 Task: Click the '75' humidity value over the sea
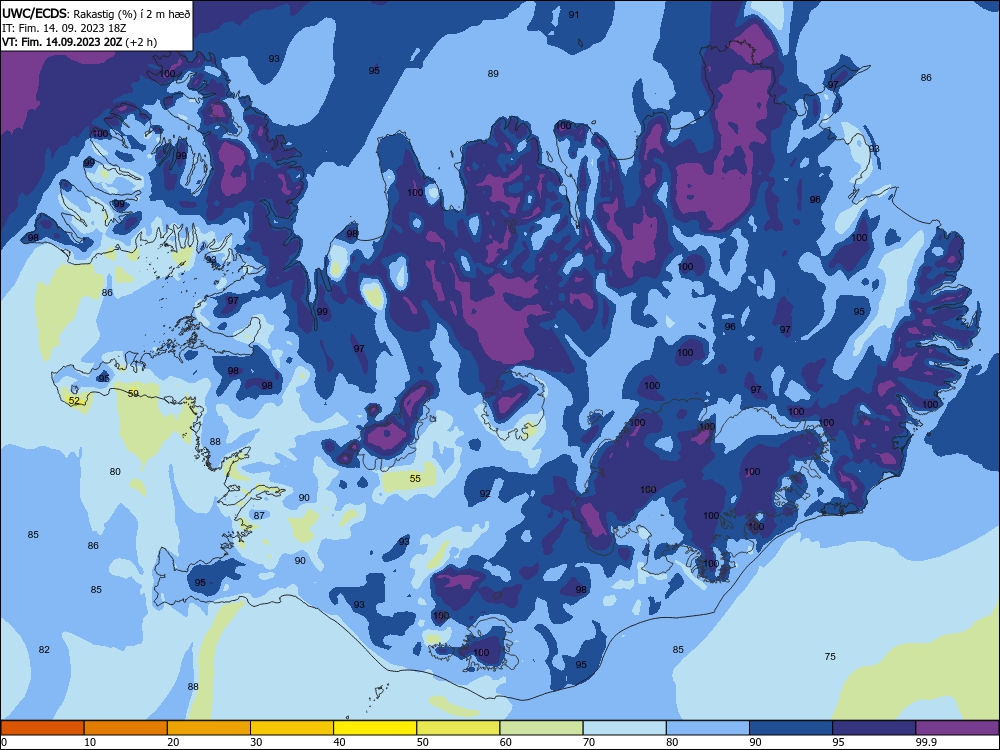click(830, 656)
